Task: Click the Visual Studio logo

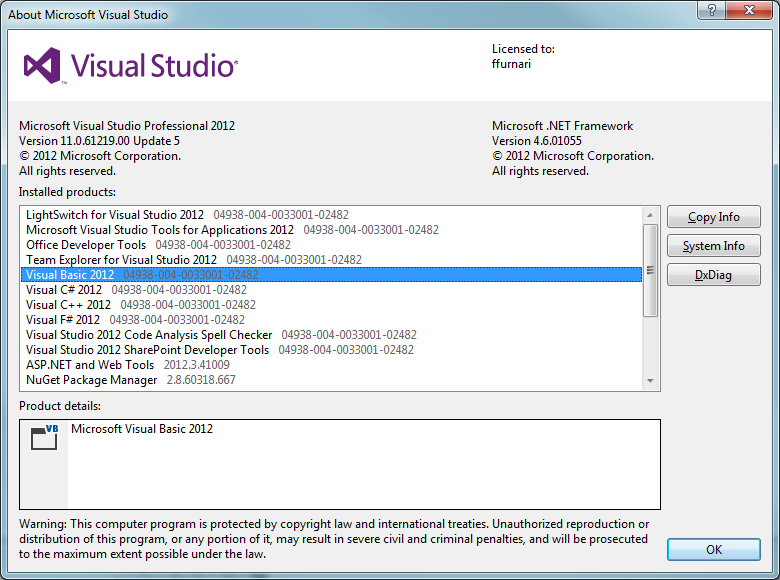Action: pyautogui.click(x=131, y=65)
